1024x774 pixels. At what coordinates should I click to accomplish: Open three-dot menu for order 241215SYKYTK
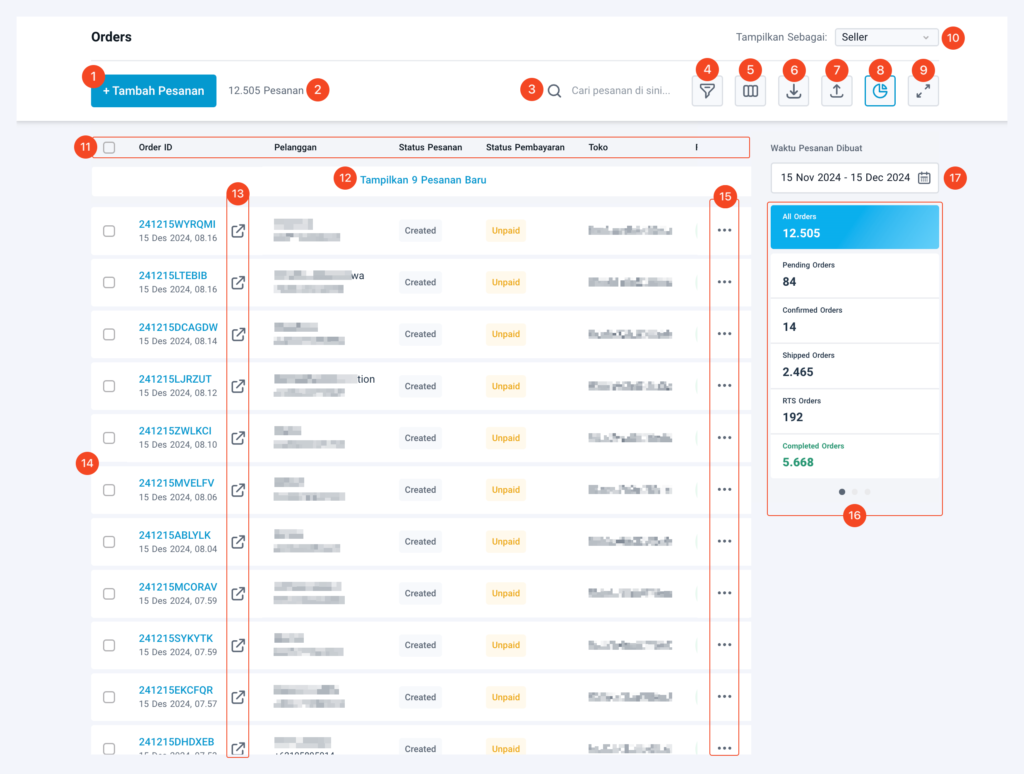(724, 645)
